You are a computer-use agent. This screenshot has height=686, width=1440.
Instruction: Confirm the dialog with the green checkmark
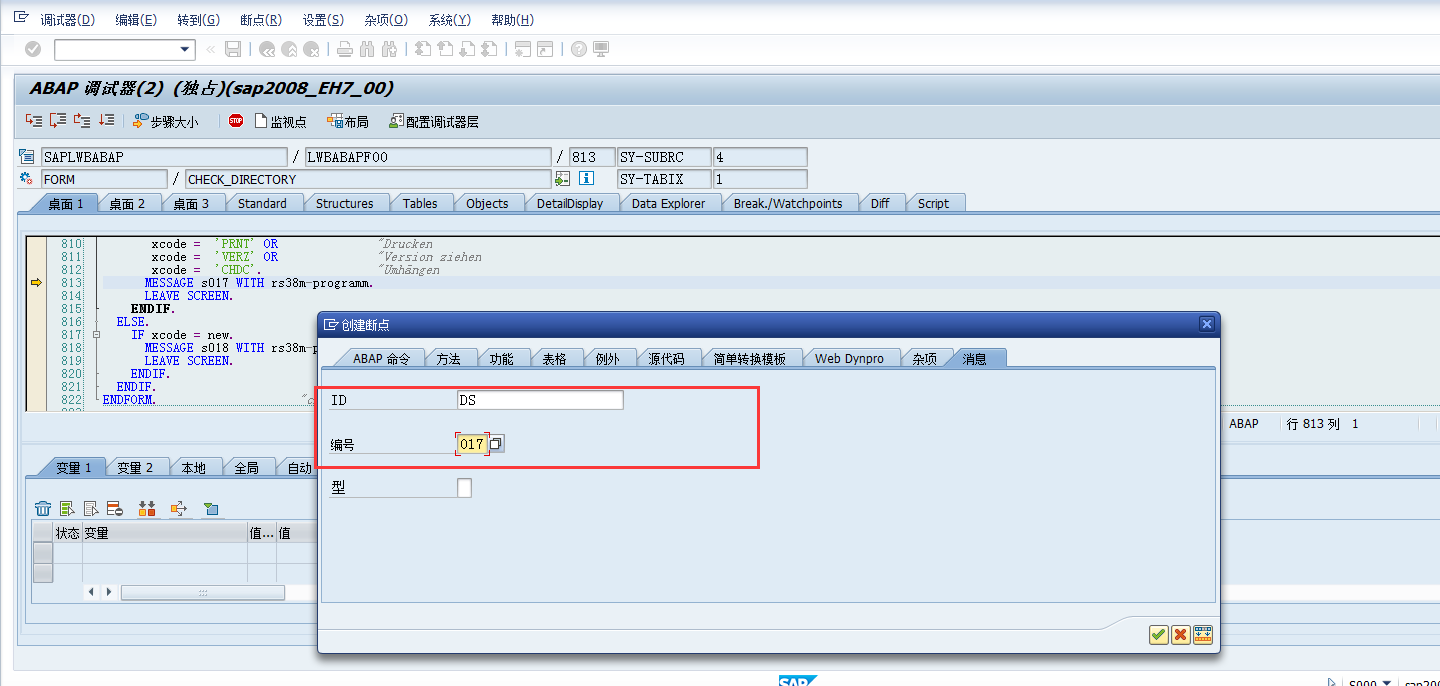pos(1158,634)
